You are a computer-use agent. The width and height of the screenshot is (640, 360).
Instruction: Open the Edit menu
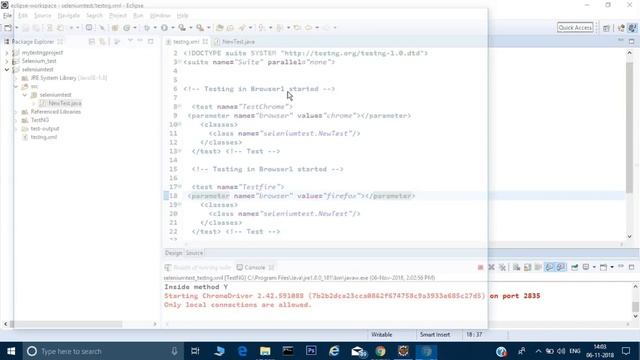pos(22,16)
